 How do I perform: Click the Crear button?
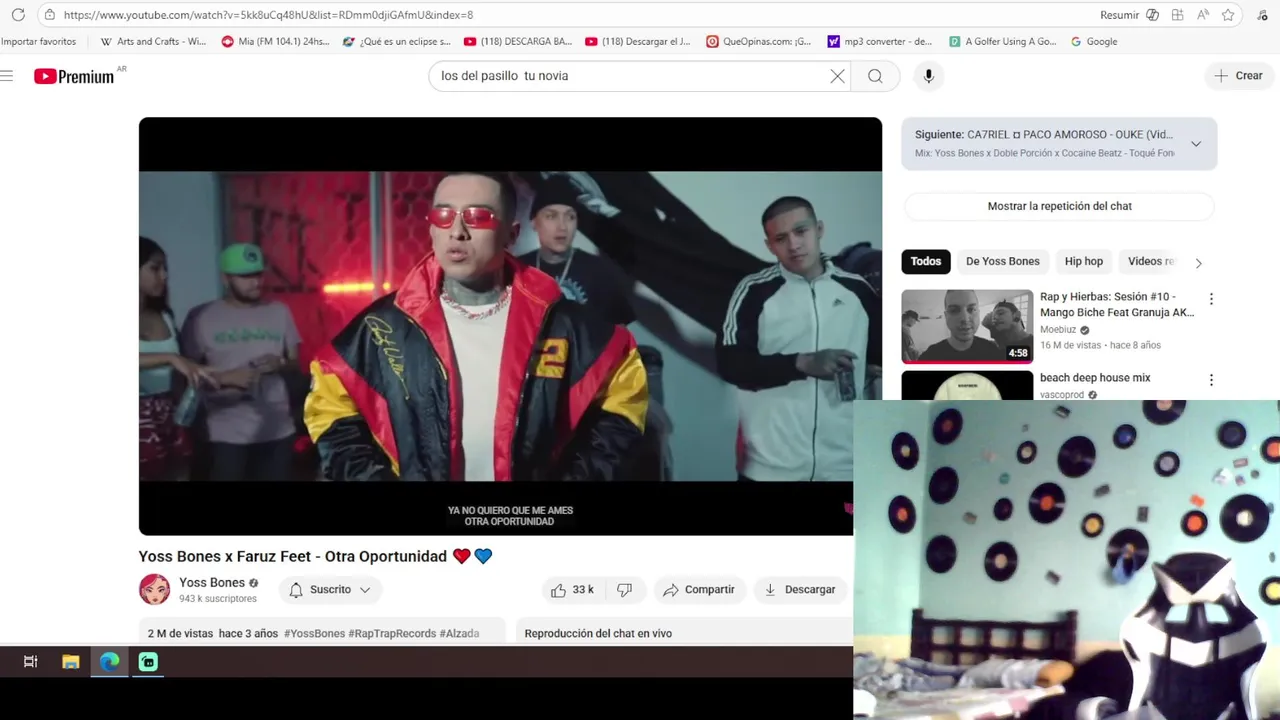1239,76
